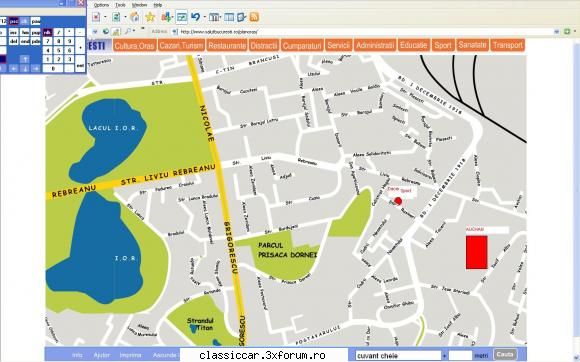Click the Refresh page toolbar icon

(116, 17)
